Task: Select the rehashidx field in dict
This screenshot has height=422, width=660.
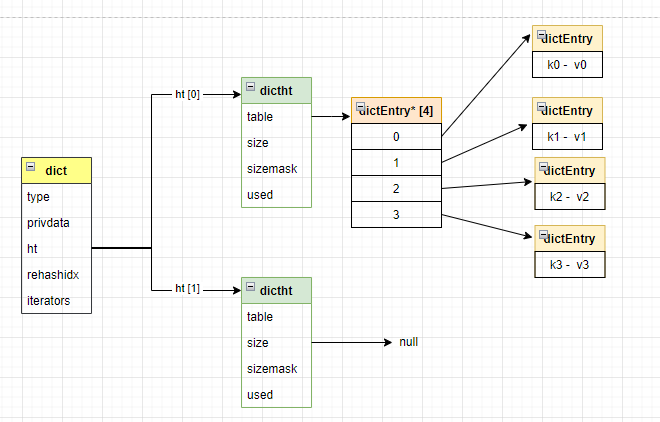Action: point(56,274)
